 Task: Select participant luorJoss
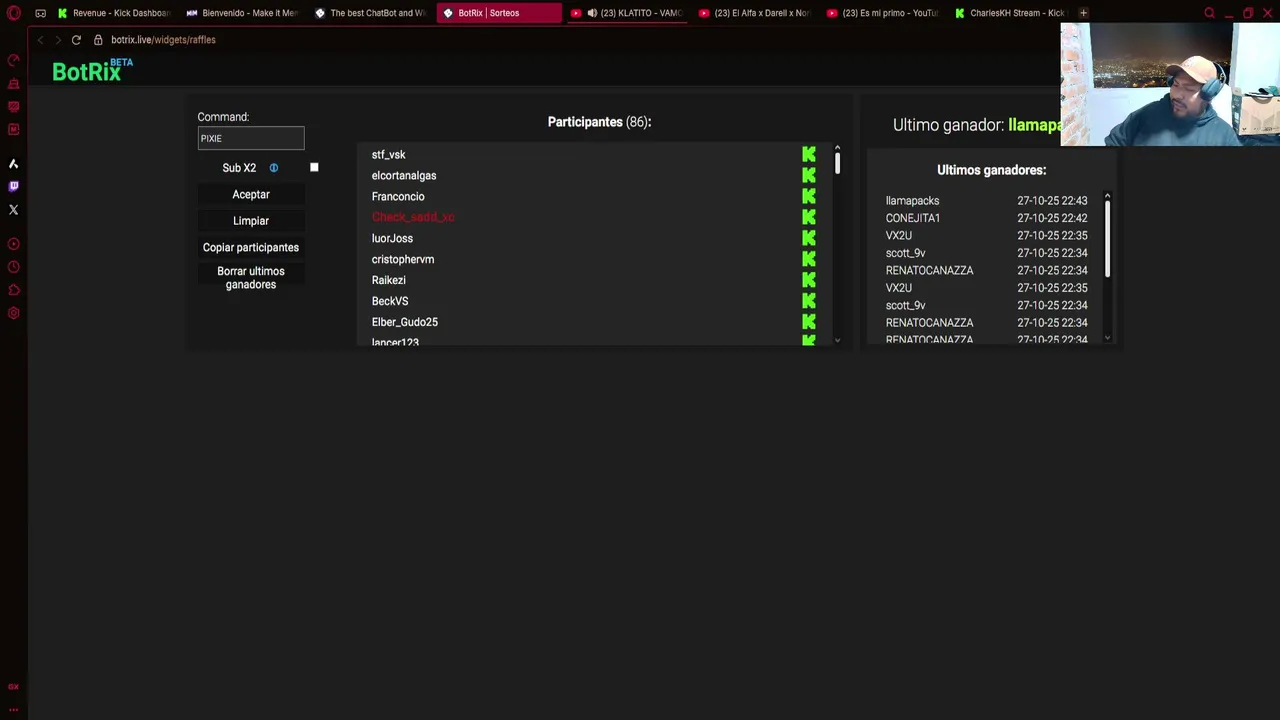[x=392, y=239]
